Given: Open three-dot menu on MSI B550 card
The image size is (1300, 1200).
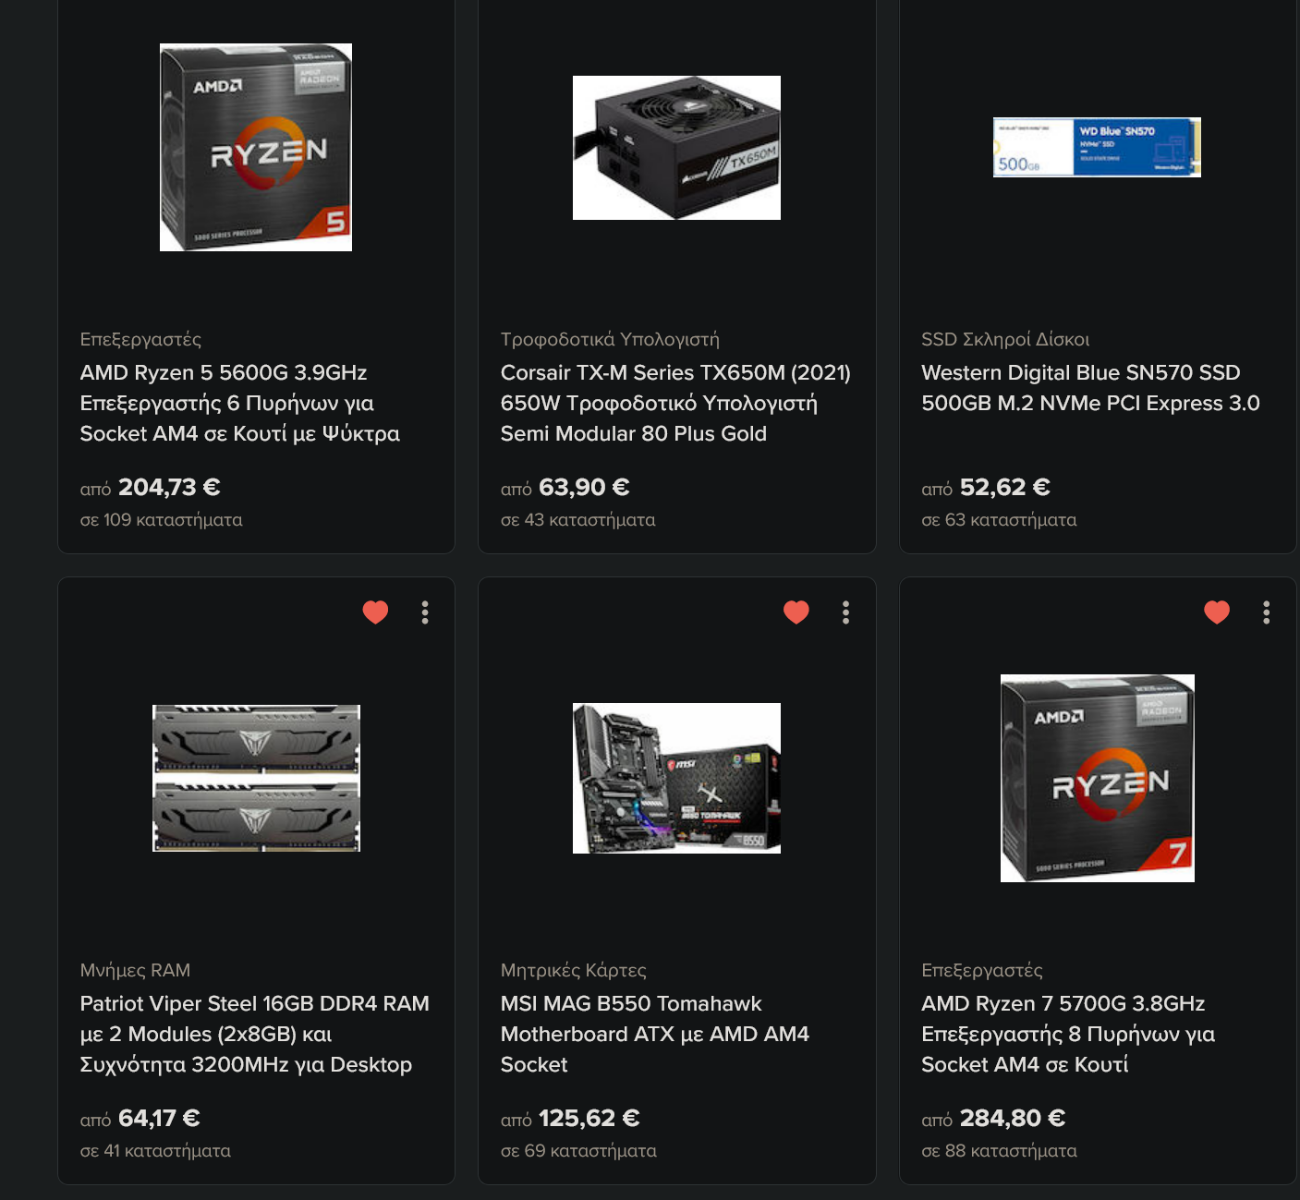Looking at the screenshot, I should (x=846, y=612).
